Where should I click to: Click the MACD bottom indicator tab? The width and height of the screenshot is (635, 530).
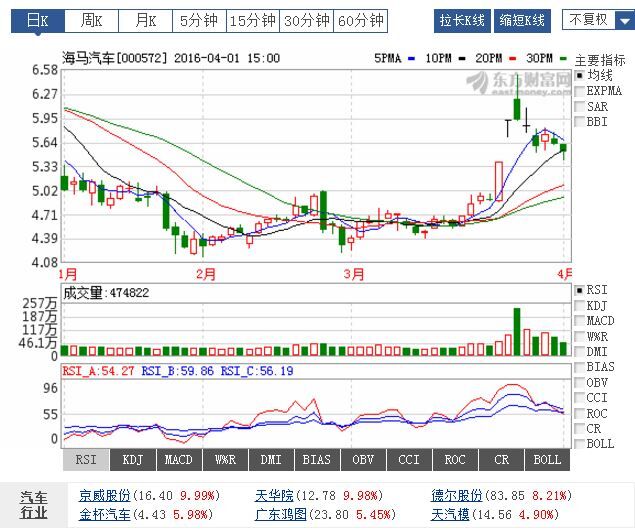pyautogui.click(x=179, y=460)
